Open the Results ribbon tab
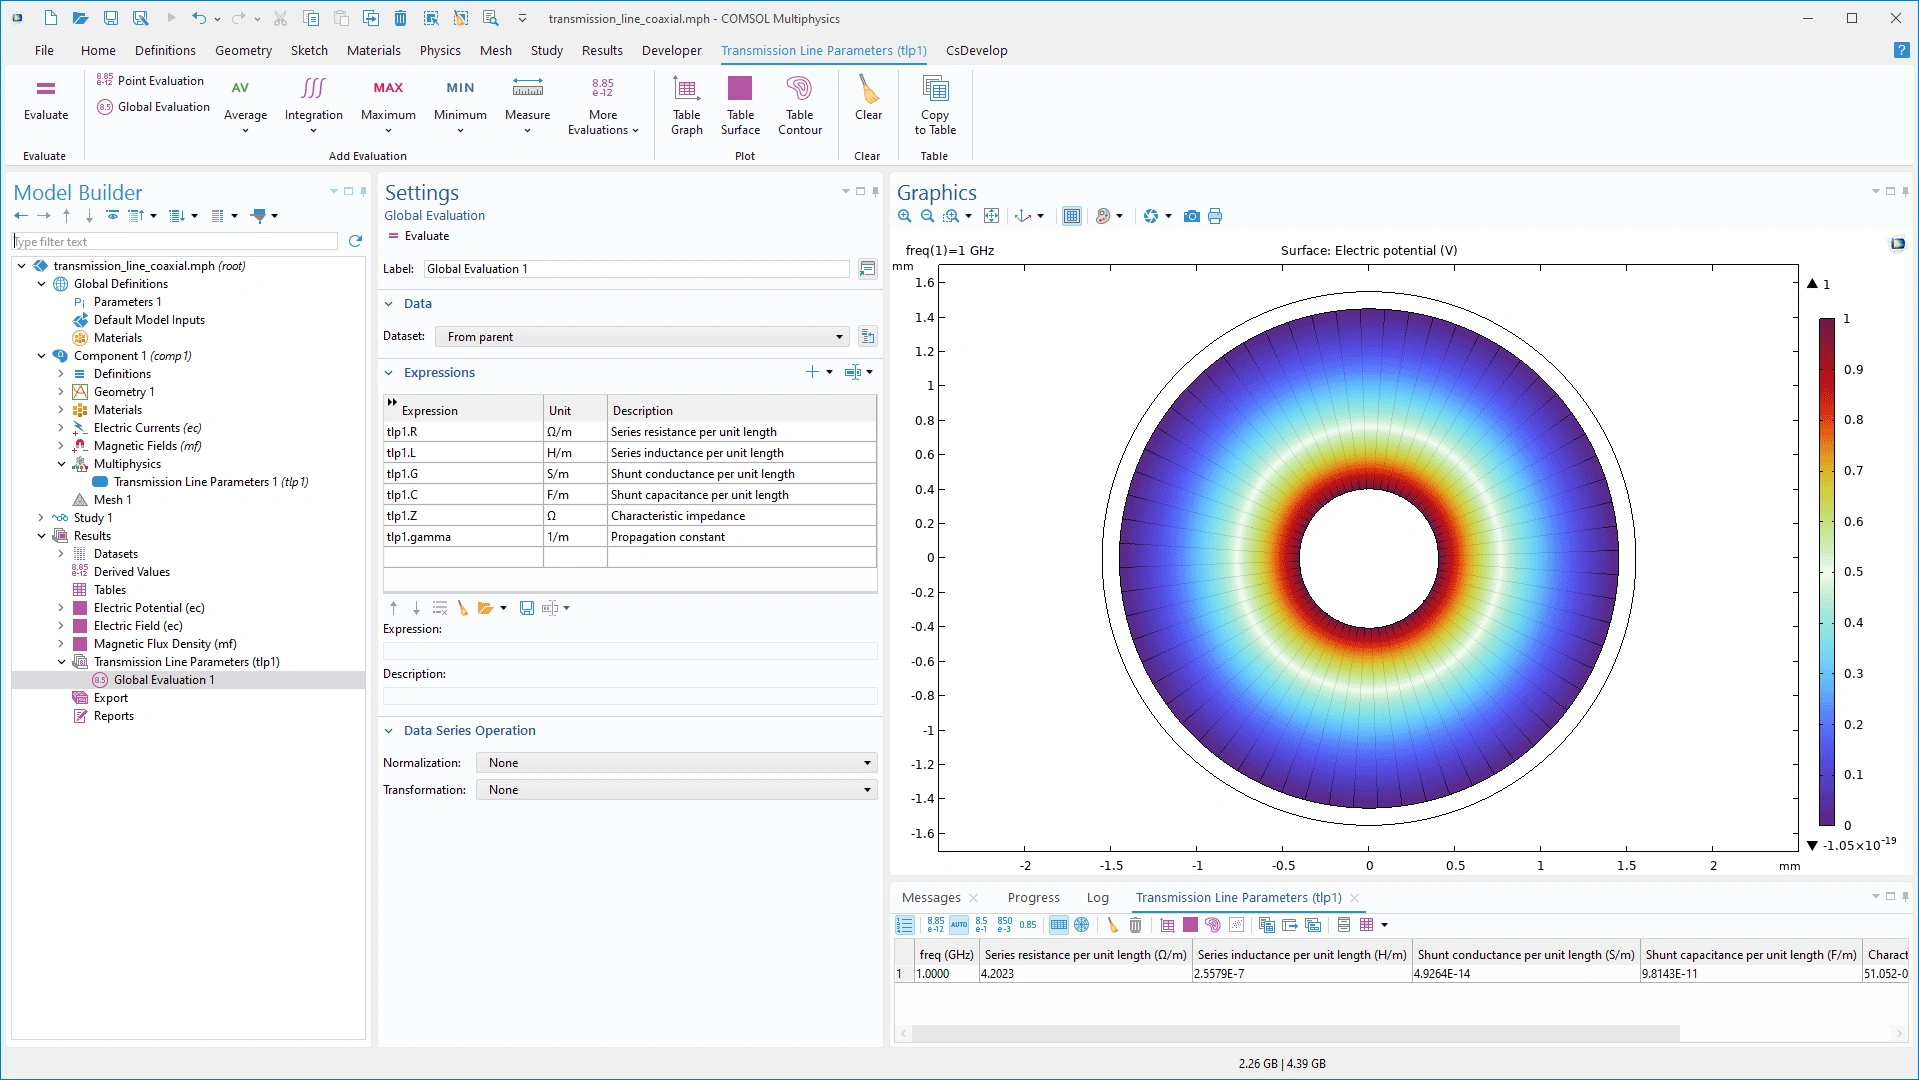Image resolution: width=1919 pixels, height=1080 pixels. pos(601,50)
